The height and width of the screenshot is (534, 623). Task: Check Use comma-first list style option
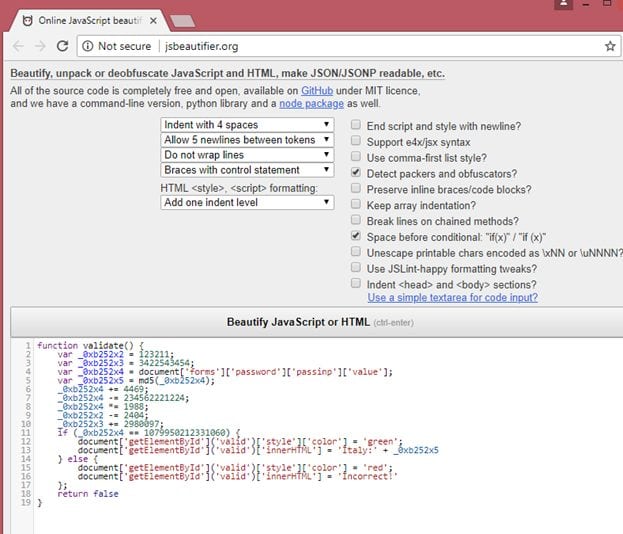(357, 158)
